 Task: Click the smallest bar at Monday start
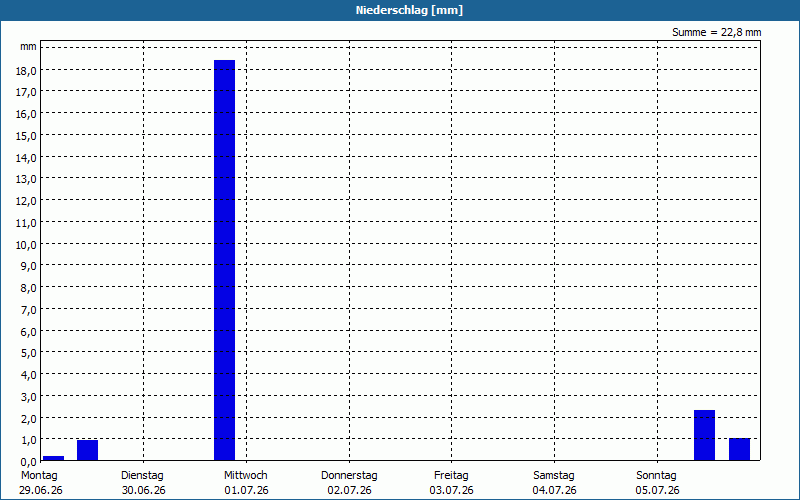pyautogui.click(x=54, y=458)
